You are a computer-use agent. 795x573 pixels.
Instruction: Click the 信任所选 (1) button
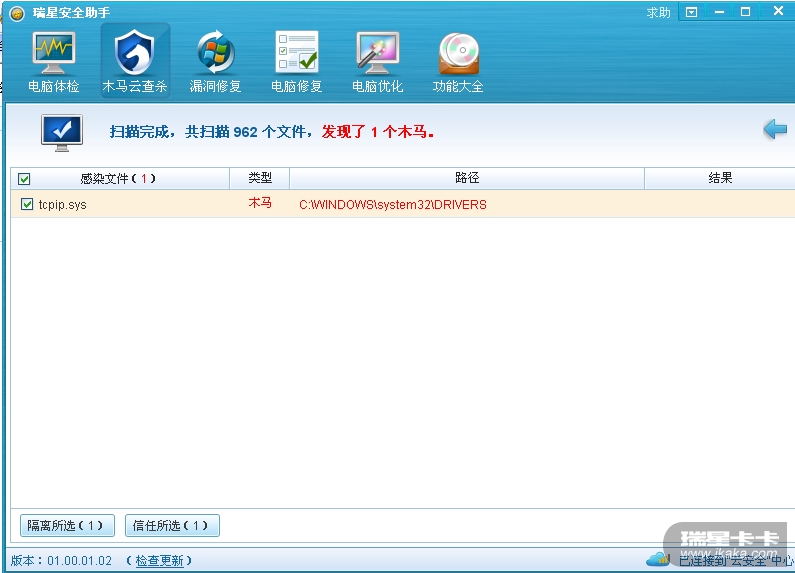coord(172,525)
